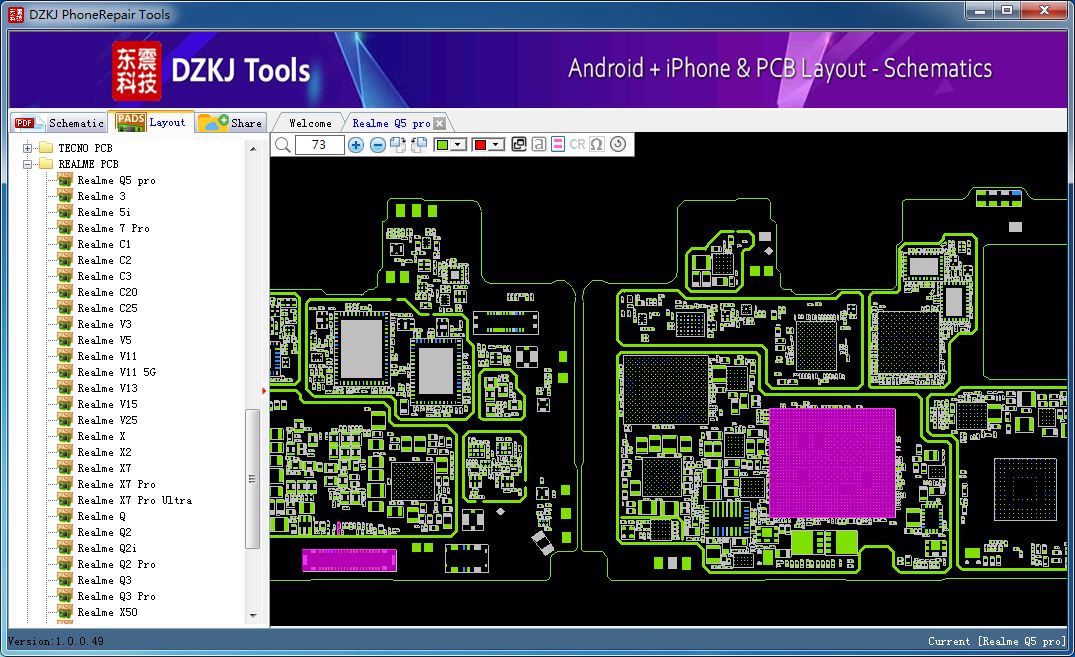
Task: Select the TECNO PCB folder label
Action: 85,148
